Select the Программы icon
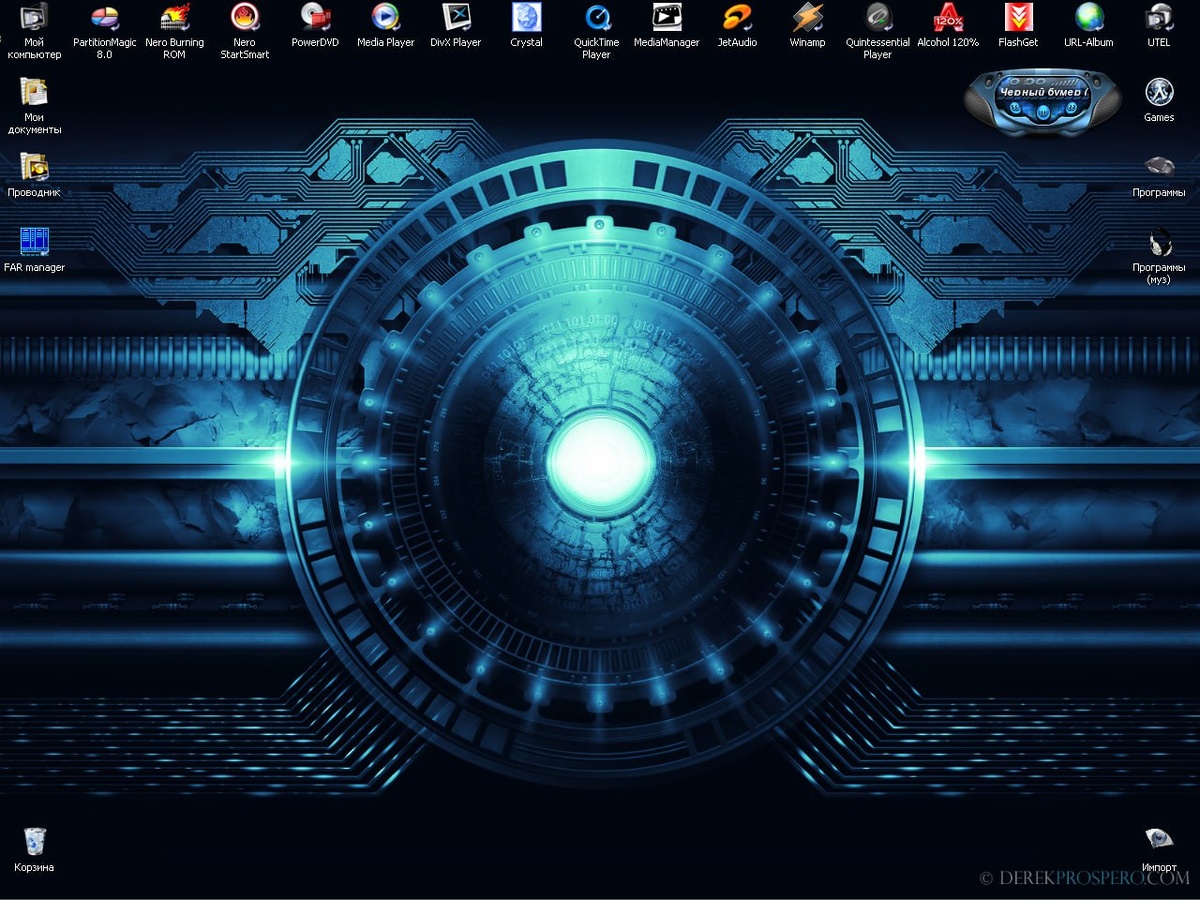Screen dimensions: 1200x900 point(1158,175)
